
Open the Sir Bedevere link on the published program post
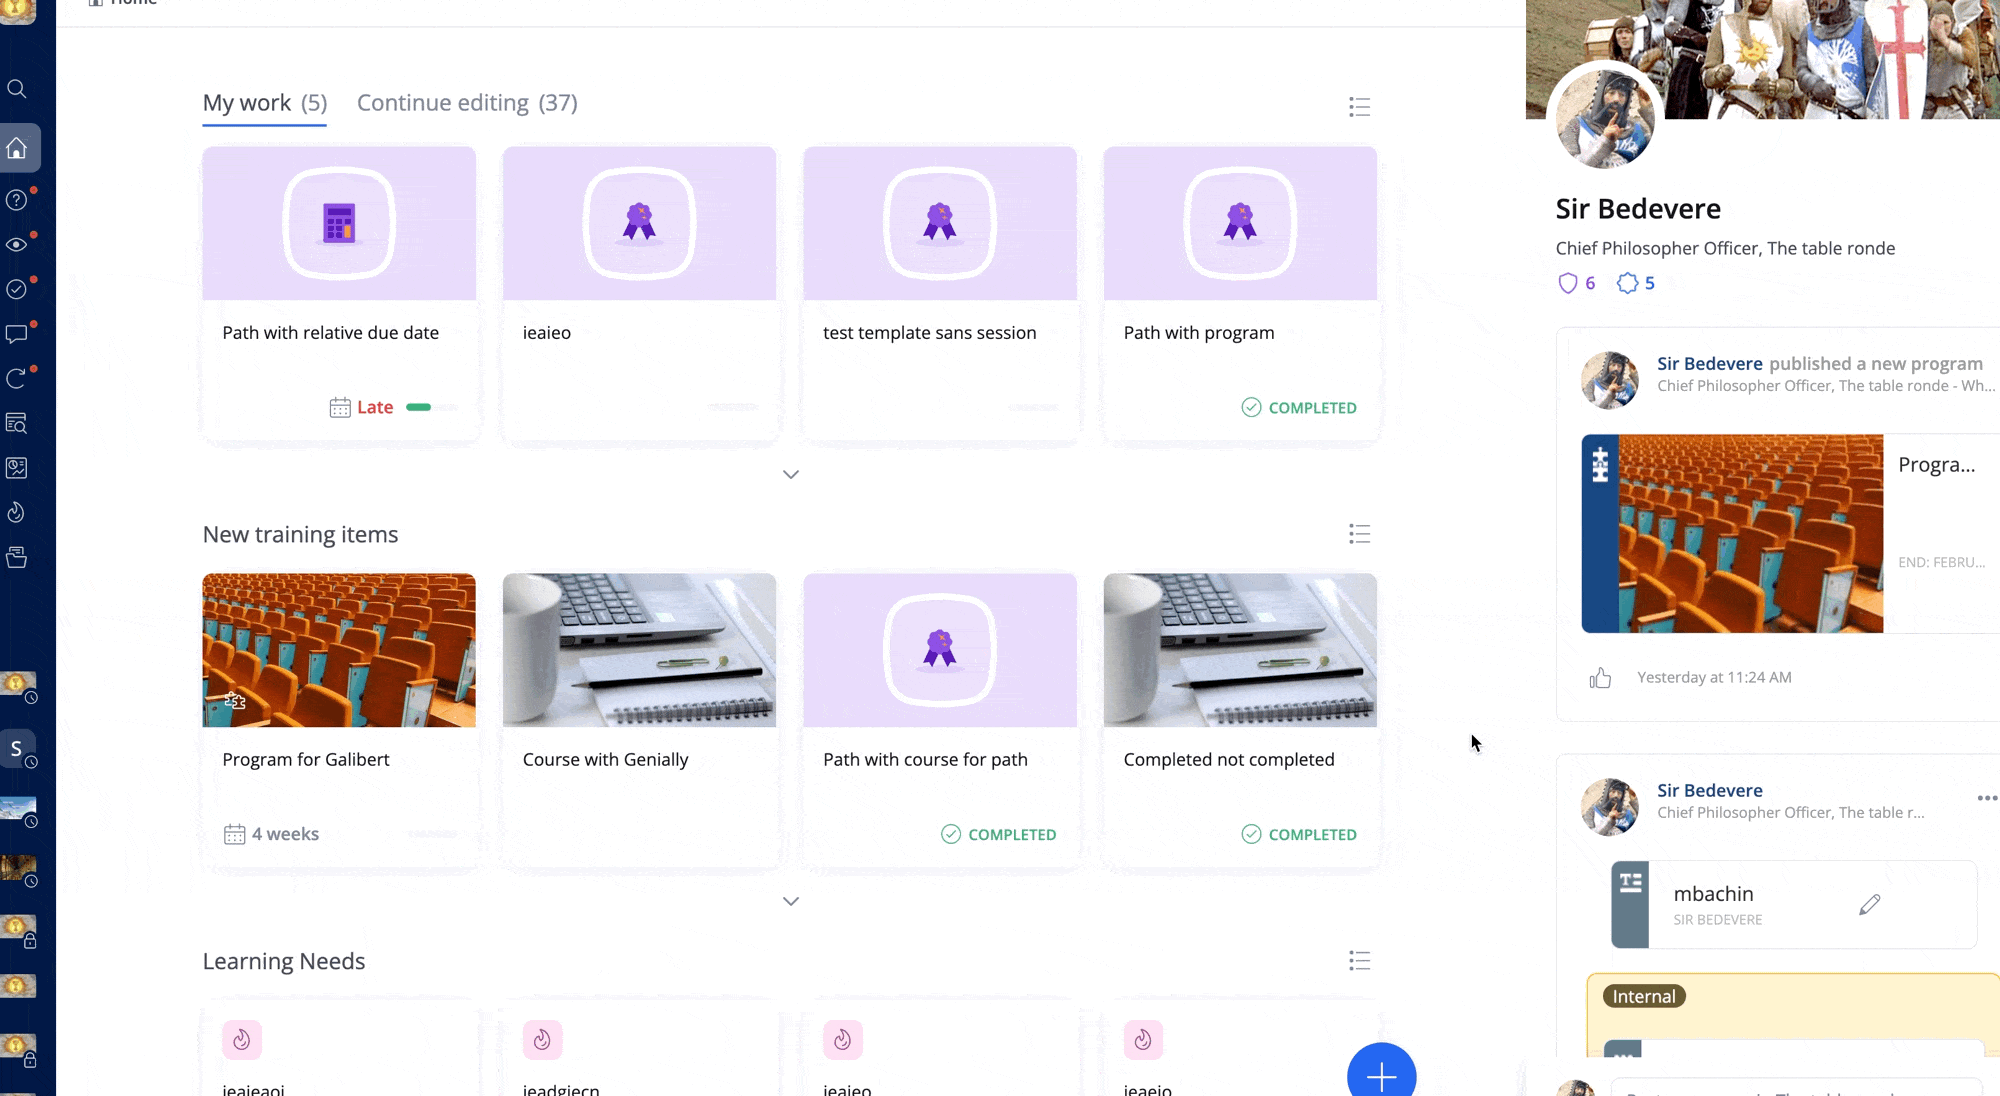pos(1709,364)
